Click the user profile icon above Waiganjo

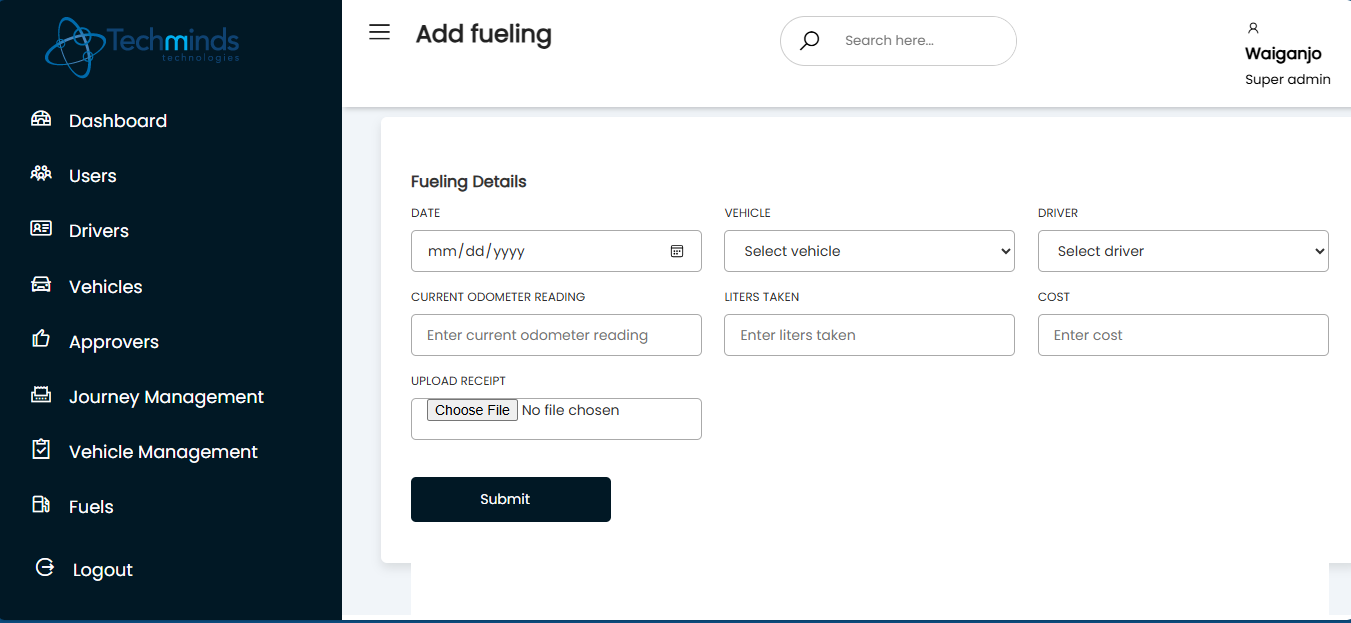pos(1253,28)
